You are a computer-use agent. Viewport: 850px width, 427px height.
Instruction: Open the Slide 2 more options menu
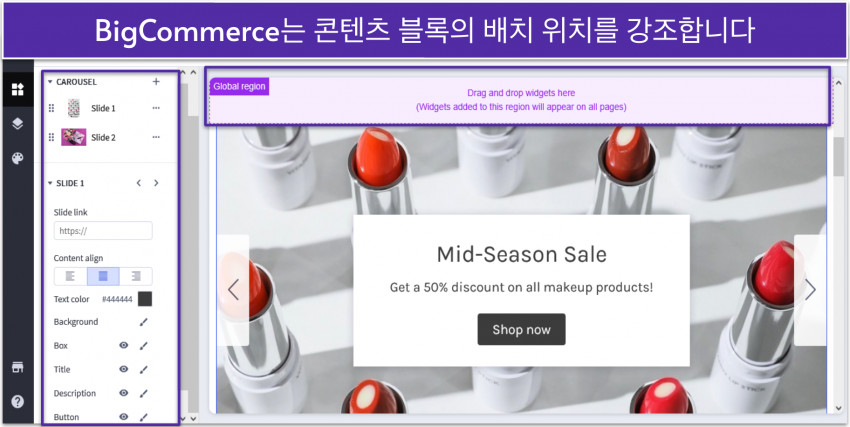(x=156, y=137)
